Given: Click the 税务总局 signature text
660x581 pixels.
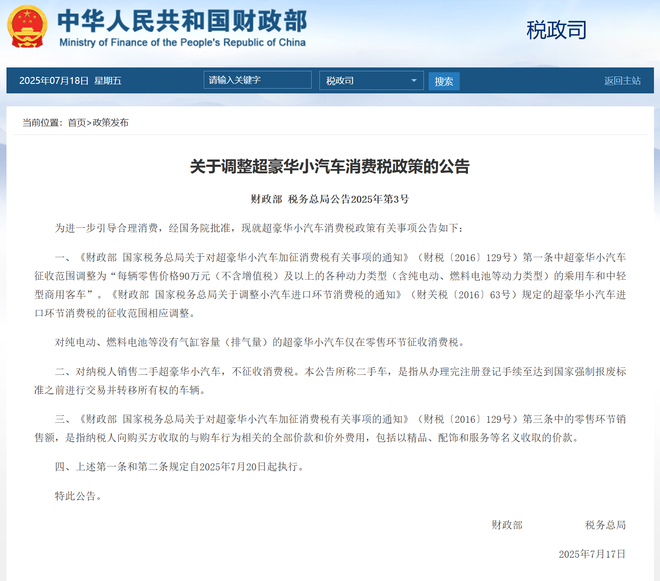Looking at the screenshot, I should (x=605, y=525).
